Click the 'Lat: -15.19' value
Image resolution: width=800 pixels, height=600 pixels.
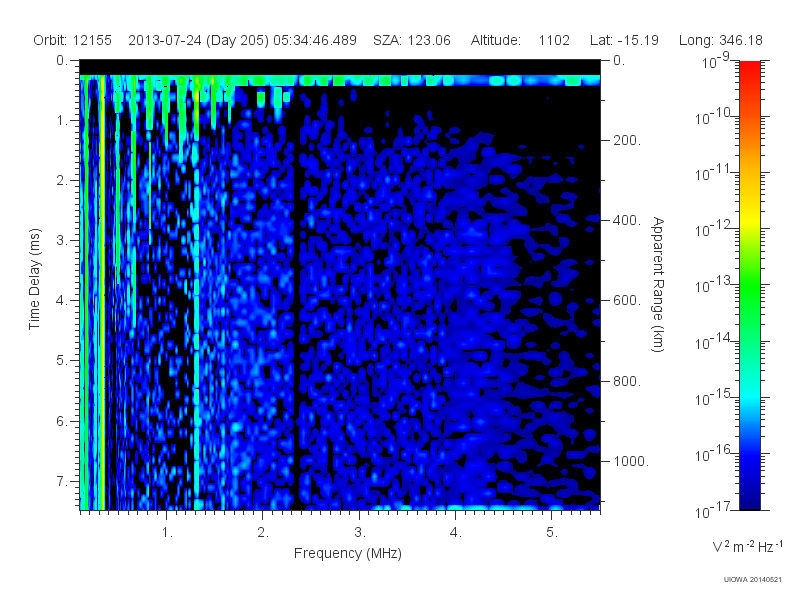624,40
